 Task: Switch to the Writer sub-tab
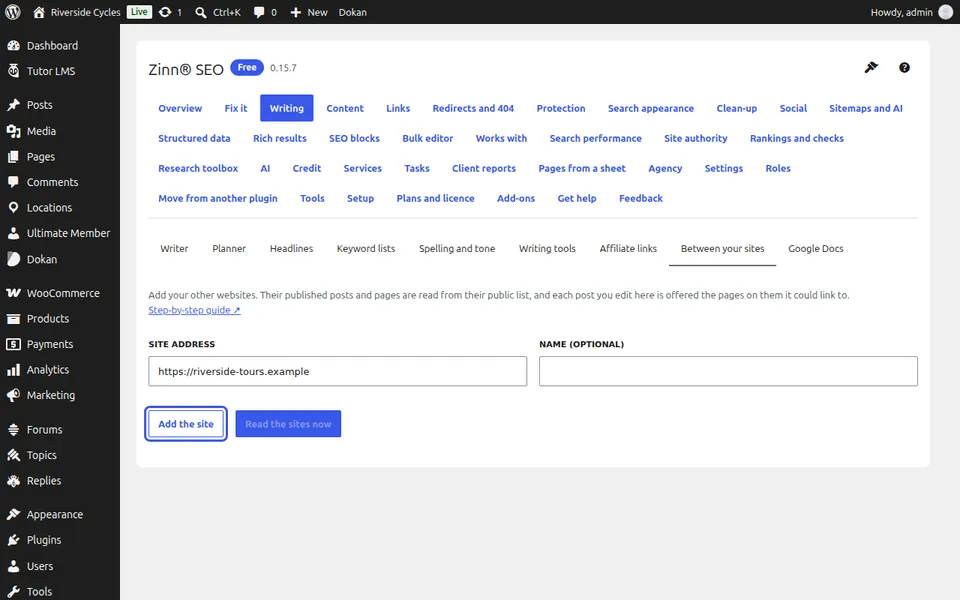pyautogui.click(x=174, y=249)
